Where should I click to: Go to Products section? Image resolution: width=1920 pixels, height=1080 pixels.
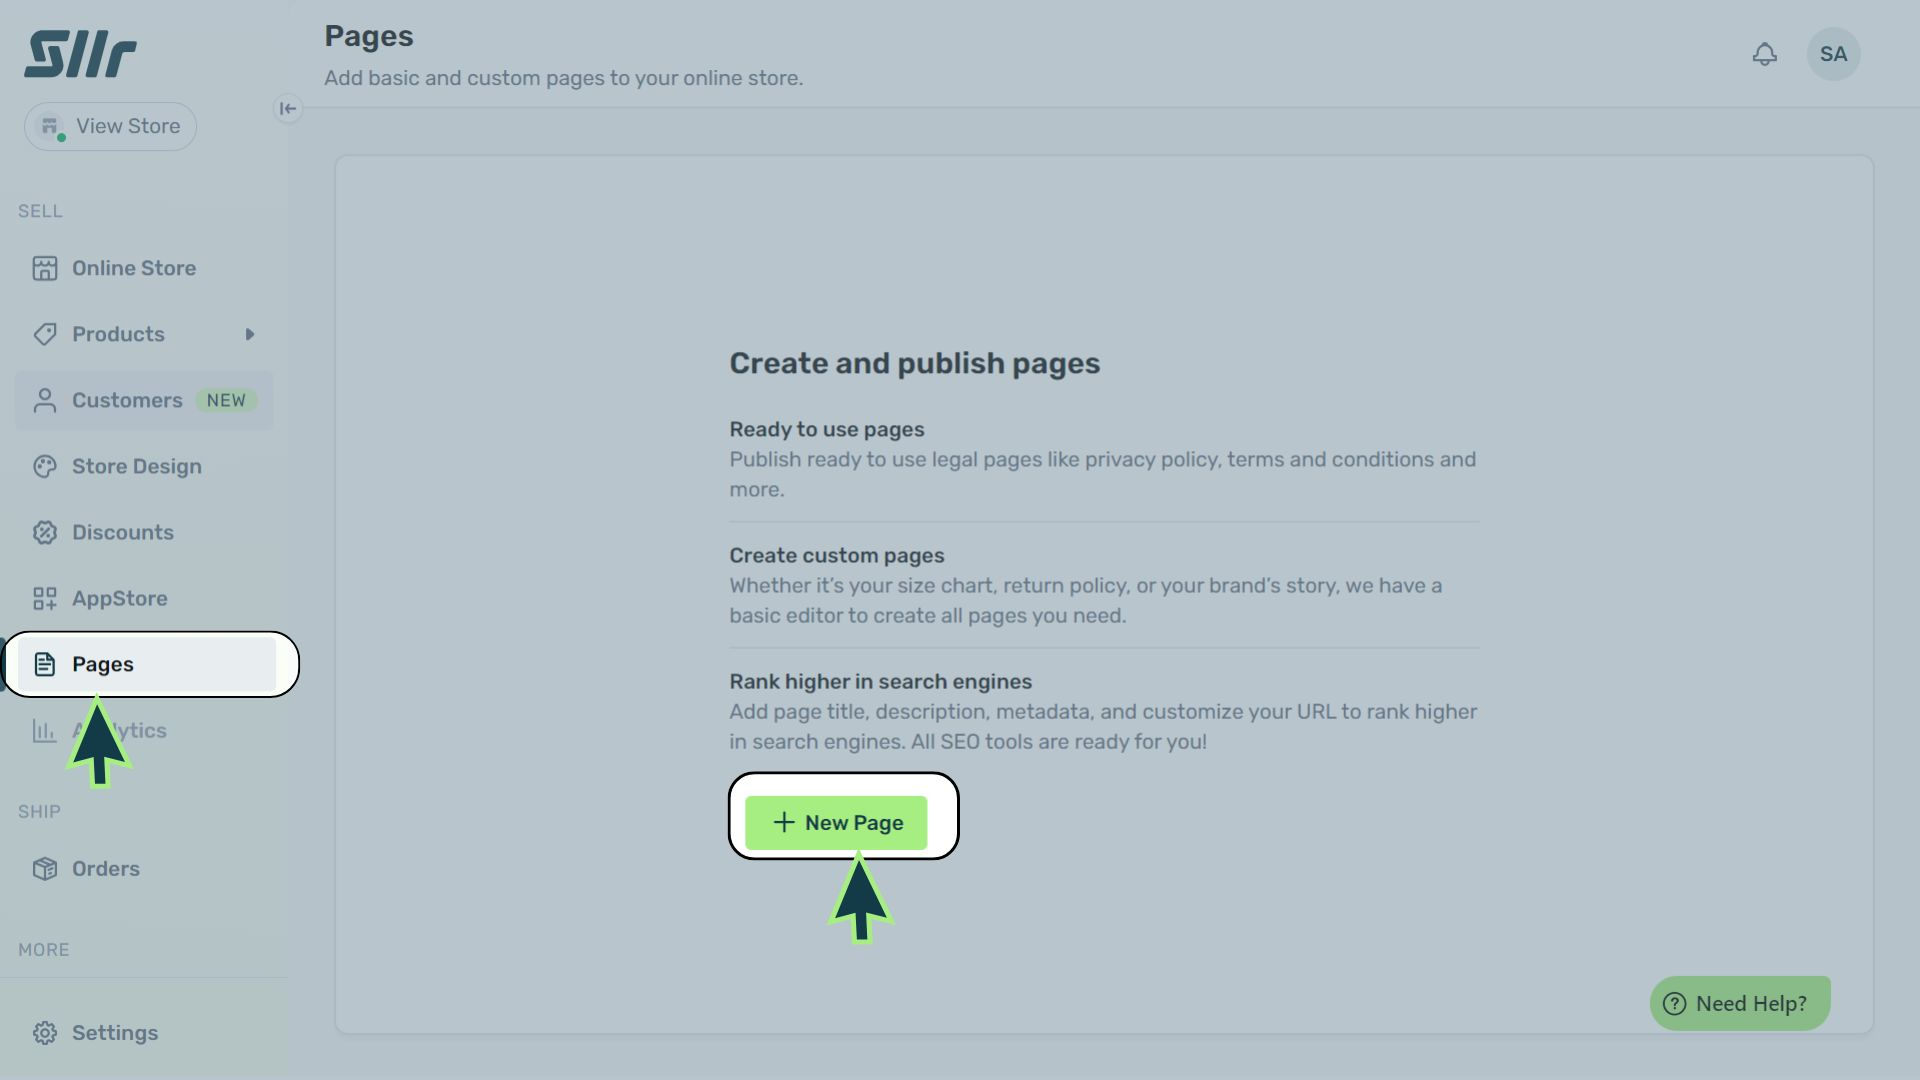pos(118,334)
